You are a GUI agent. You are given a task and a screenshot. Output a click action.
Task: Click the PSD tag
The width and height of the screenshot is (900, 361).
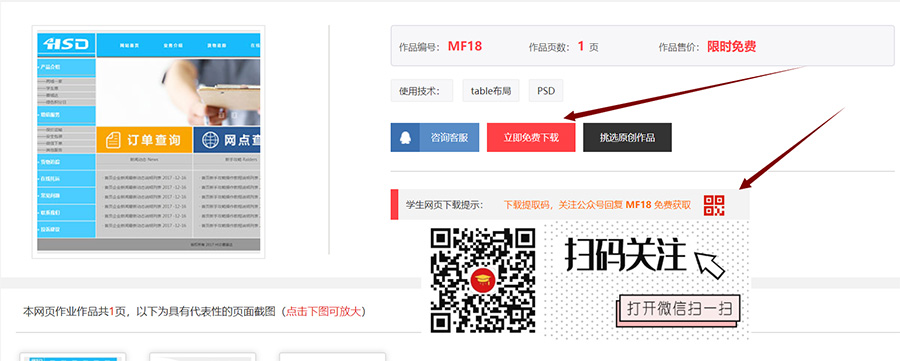click(546, 91)
